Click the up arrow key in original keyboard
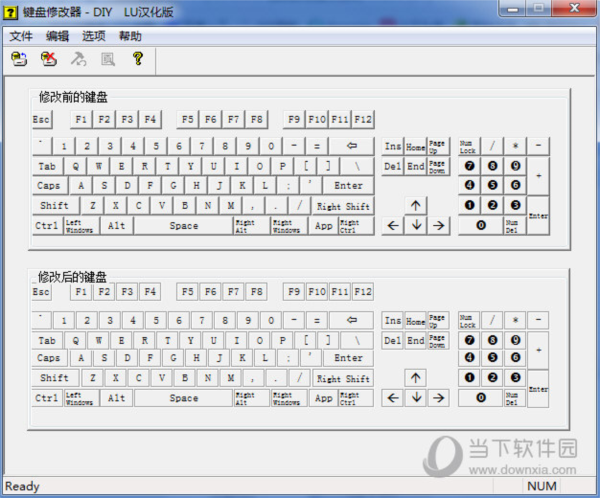600x498 pixels. 416,206
